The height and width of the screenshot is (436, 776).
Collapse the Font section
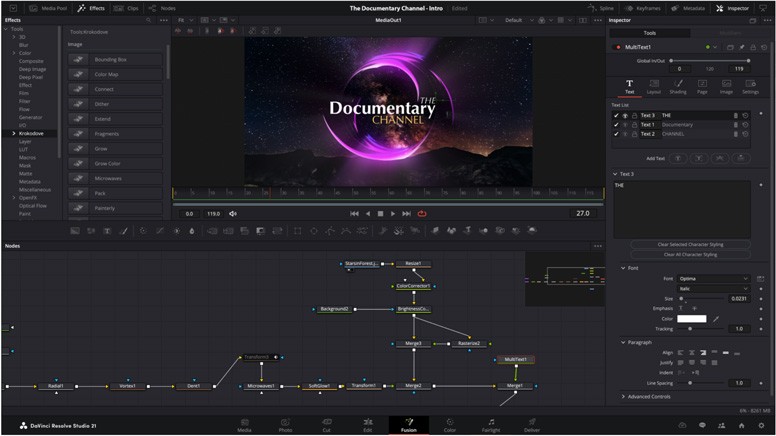tap(623, 268)
